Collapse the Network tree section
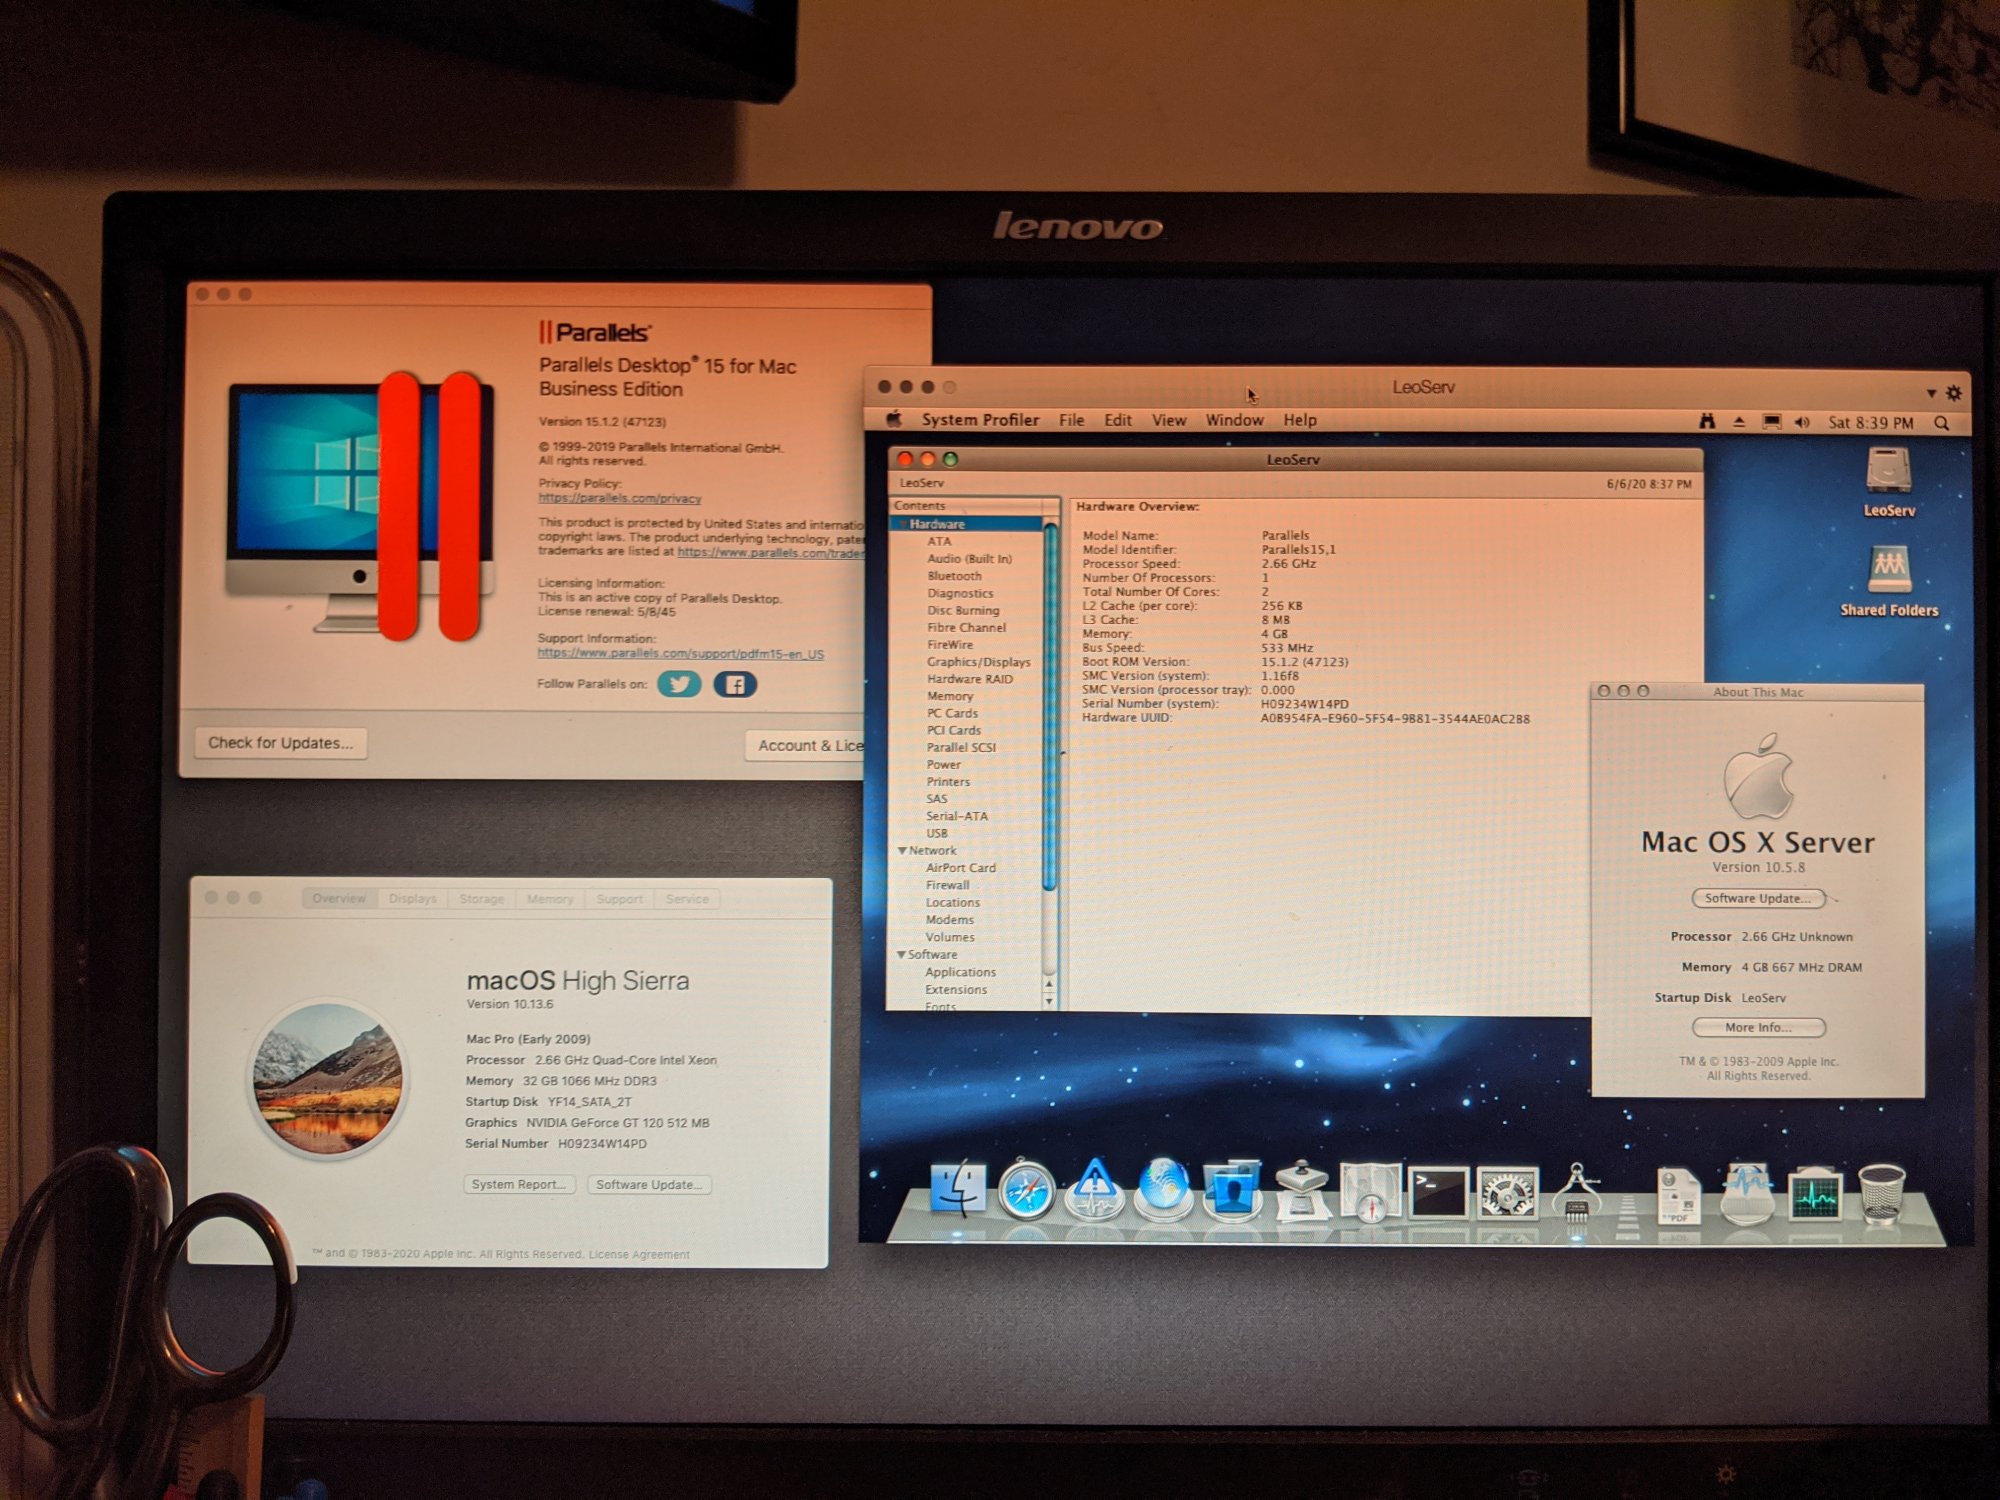This screenshot has width=2000, height=1500. (902, 851)
